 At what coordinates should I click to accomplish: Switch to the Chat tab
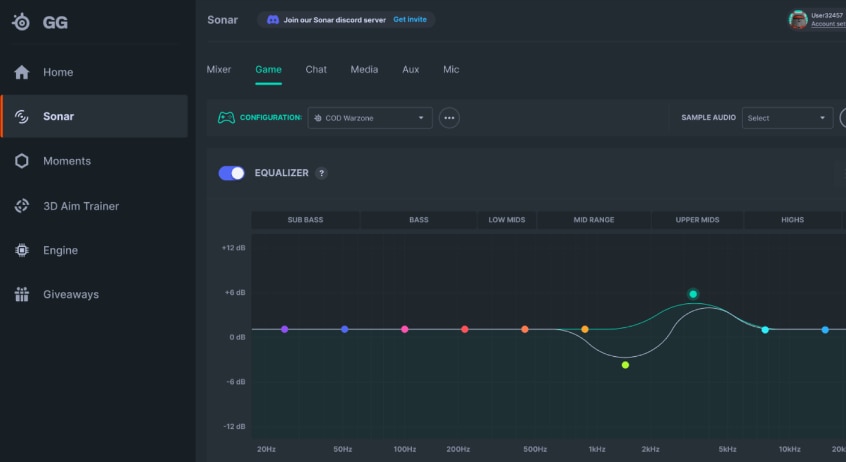point(316,69)
